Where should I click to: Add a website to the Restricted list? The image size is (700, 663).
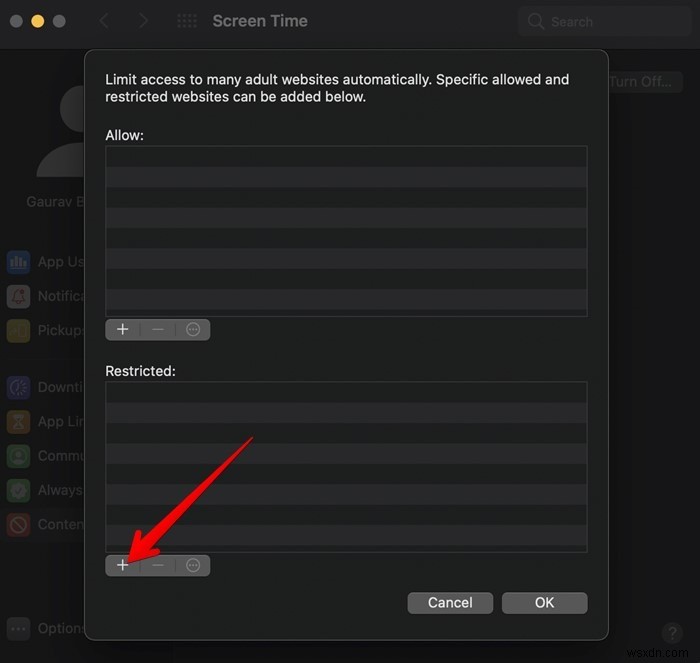pos(122,565)
